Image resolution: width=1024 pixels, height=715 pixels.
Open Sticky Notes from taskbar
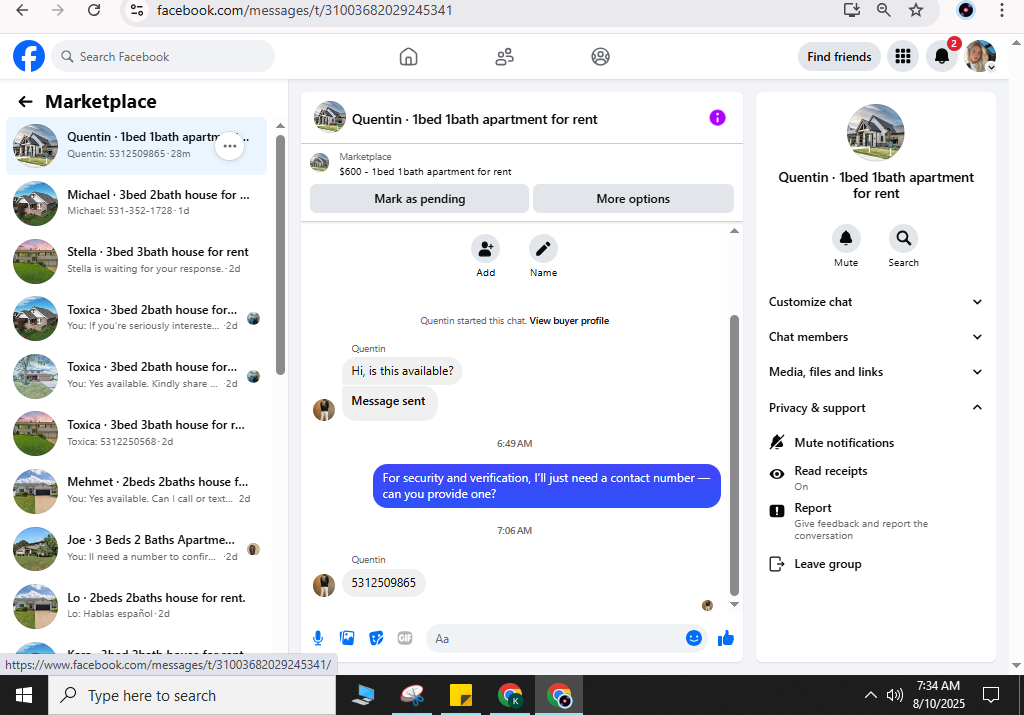460,695
